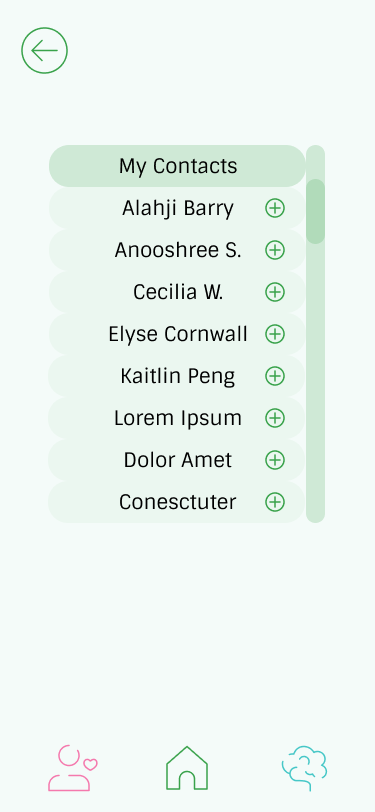Select the My Contacts header
The width and height of the screenshot is (375, 812).
click(178, 166)
